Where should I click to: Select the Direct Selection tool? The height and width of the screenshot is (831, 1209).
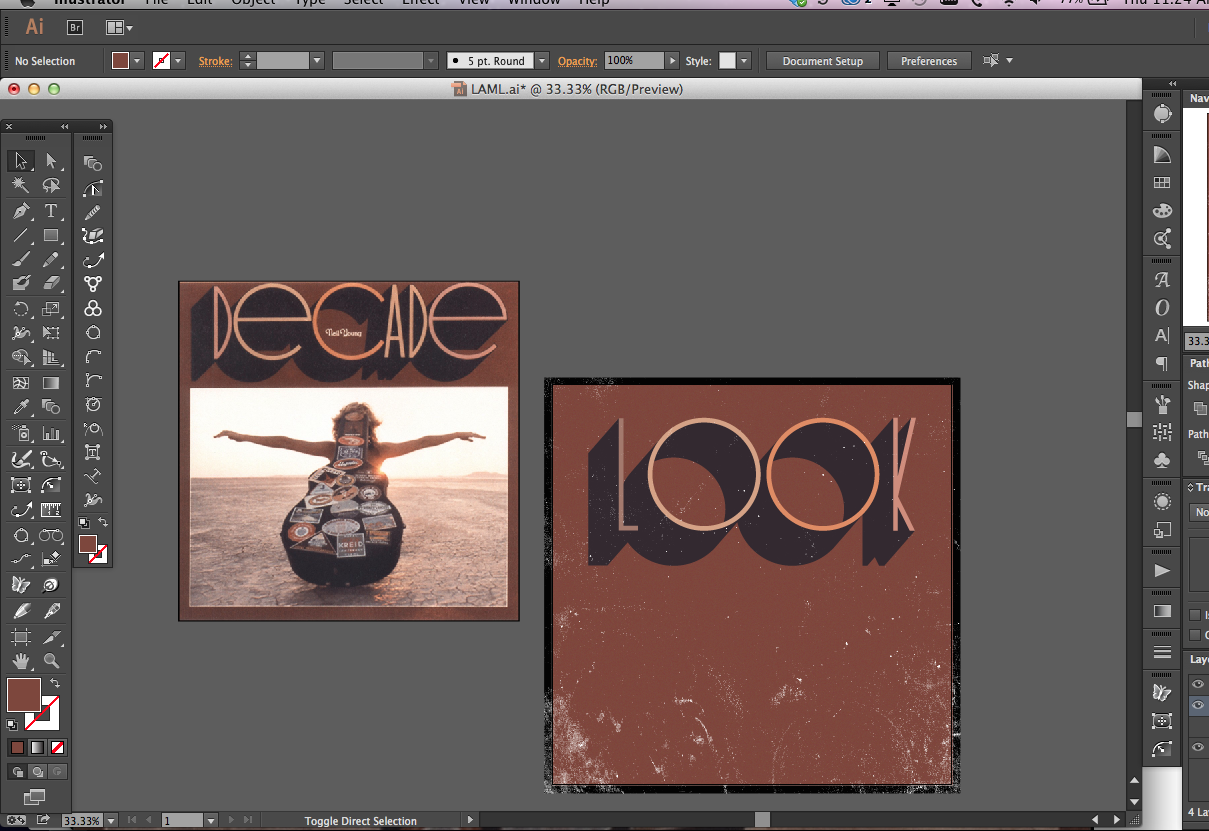pyautogui.click(x=51, y=161)
